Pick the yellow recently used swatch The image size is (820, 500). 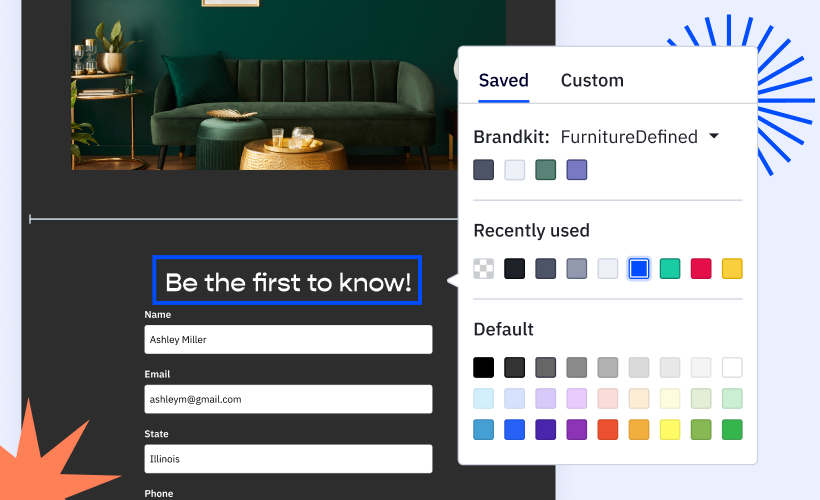[732, 268]
